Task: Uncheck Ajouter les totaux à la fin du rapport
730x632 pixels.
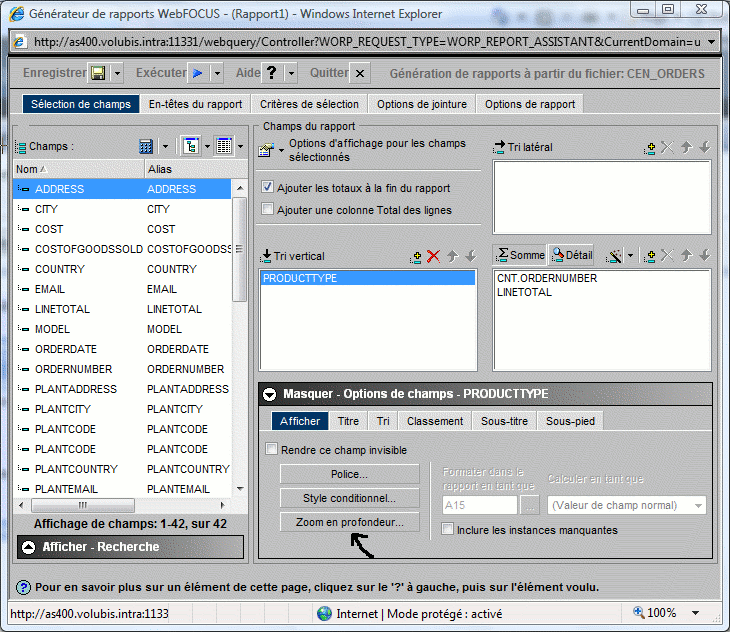Action: [x=267, y=187]
